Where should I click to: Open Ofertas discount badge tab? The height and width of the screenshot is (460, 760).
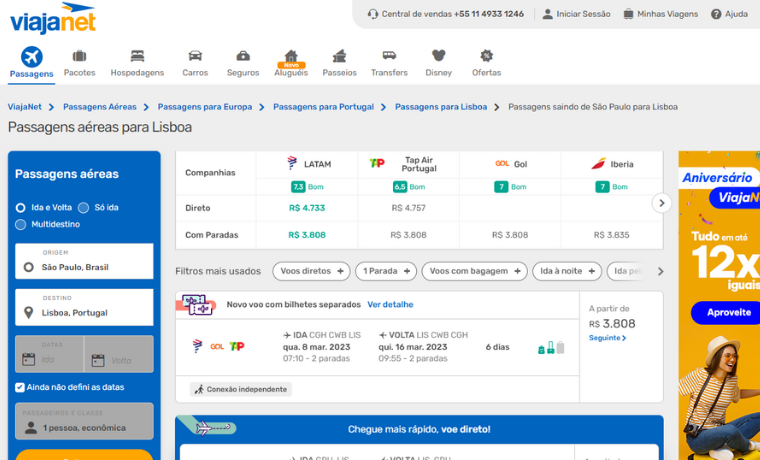(487, 63)
